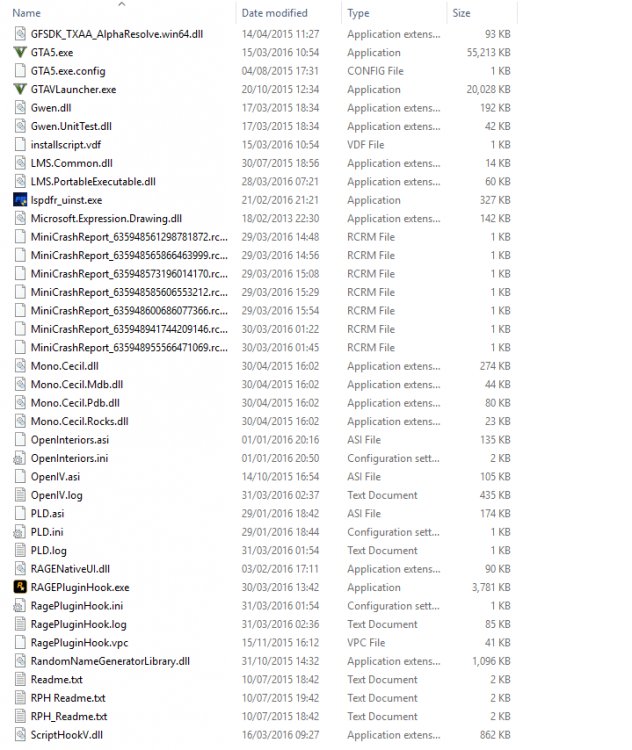632x750 pixels.
Task: Click the PLD.log document icon
Action: [20, 550]
